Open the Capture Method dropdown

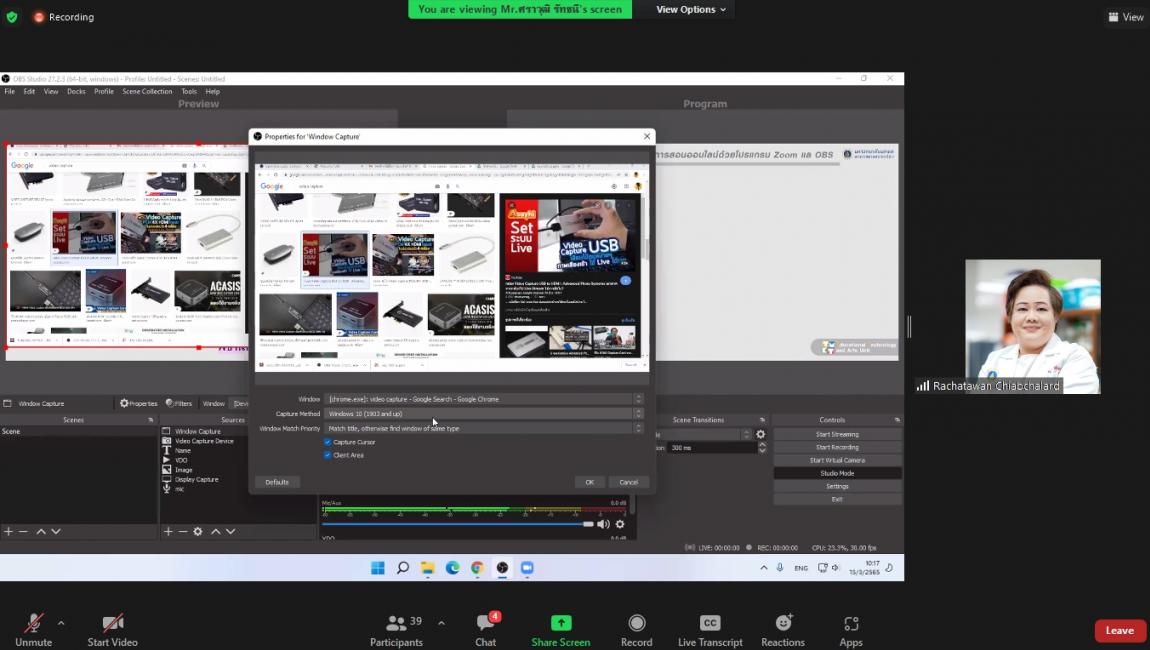point(484,414)
